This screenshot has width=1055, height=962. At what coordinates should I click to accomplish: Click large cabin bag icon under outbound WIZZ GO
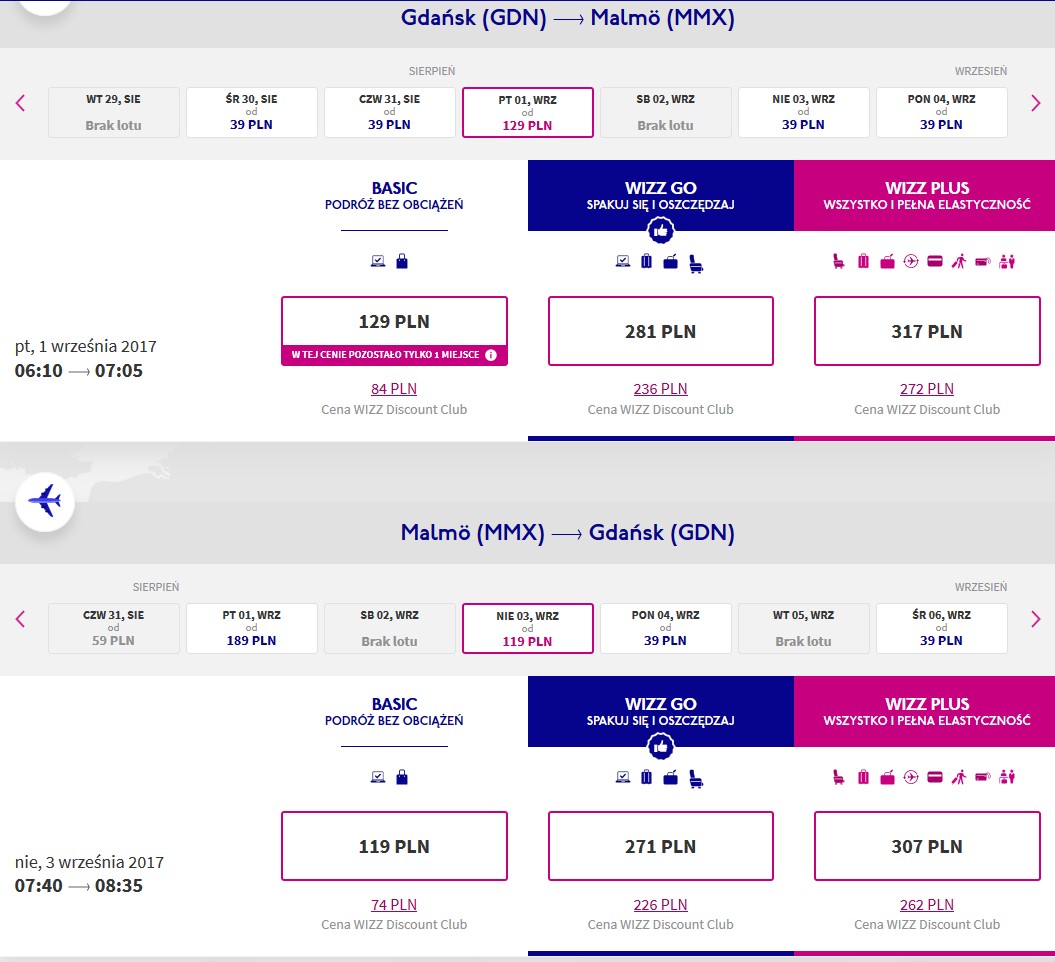coord(671,262)
